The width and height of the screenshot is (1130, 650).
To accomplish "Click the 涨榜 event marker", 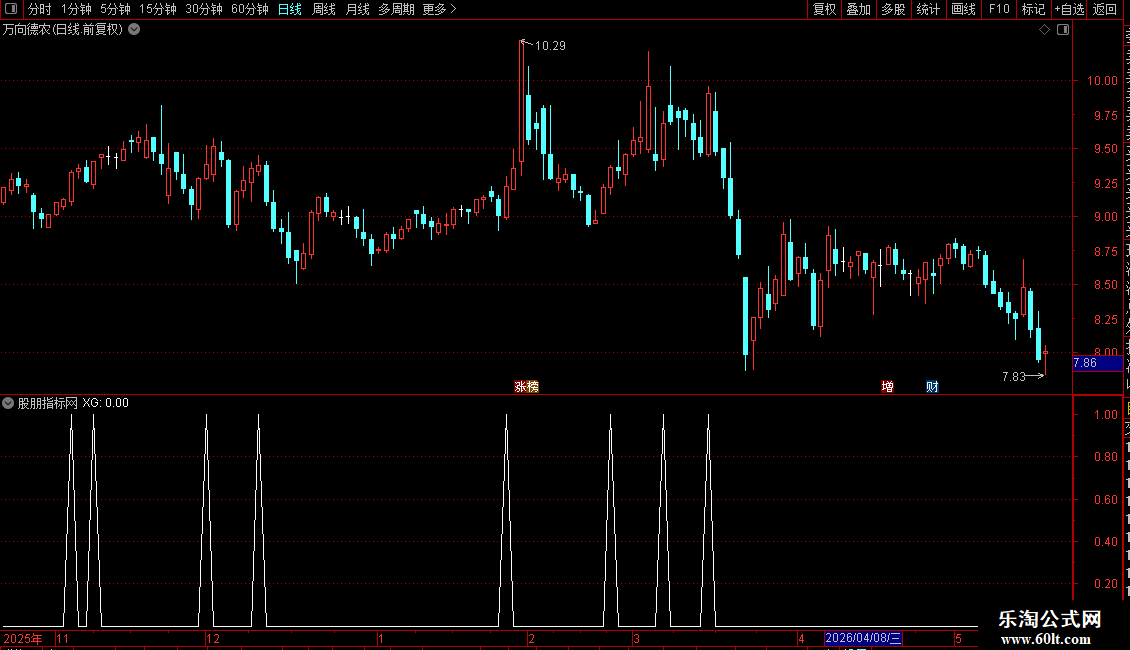I will pos(526,386).
